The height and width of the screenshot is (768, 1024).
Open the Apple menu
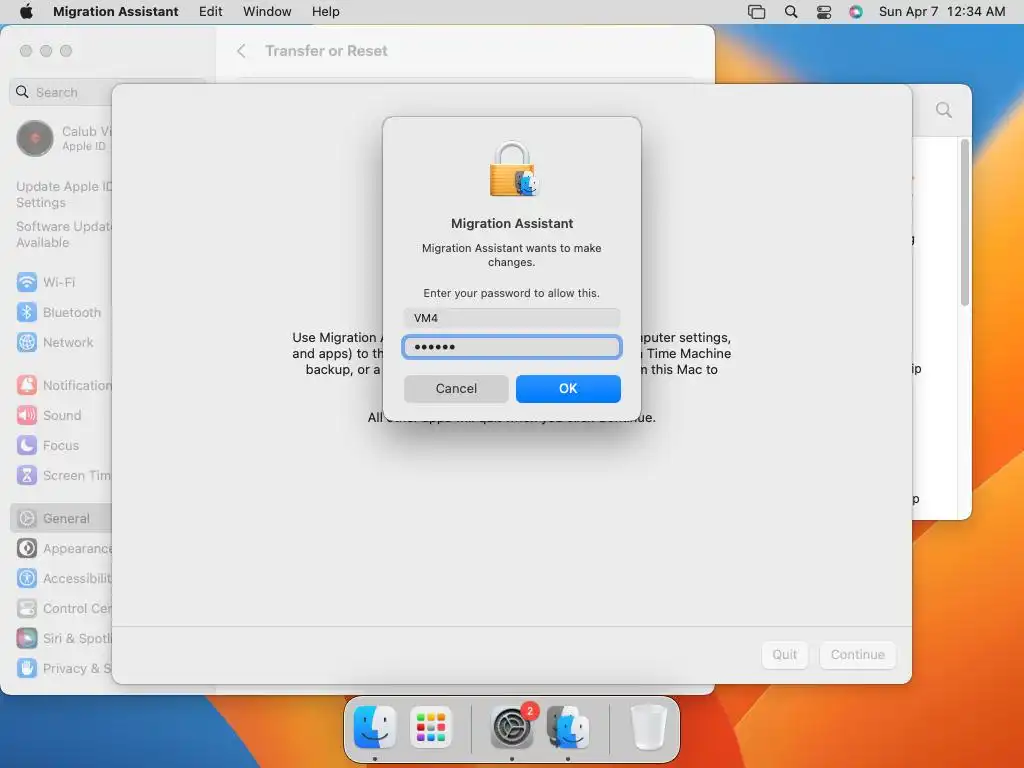pyautogui.click(x=26, y=12)
